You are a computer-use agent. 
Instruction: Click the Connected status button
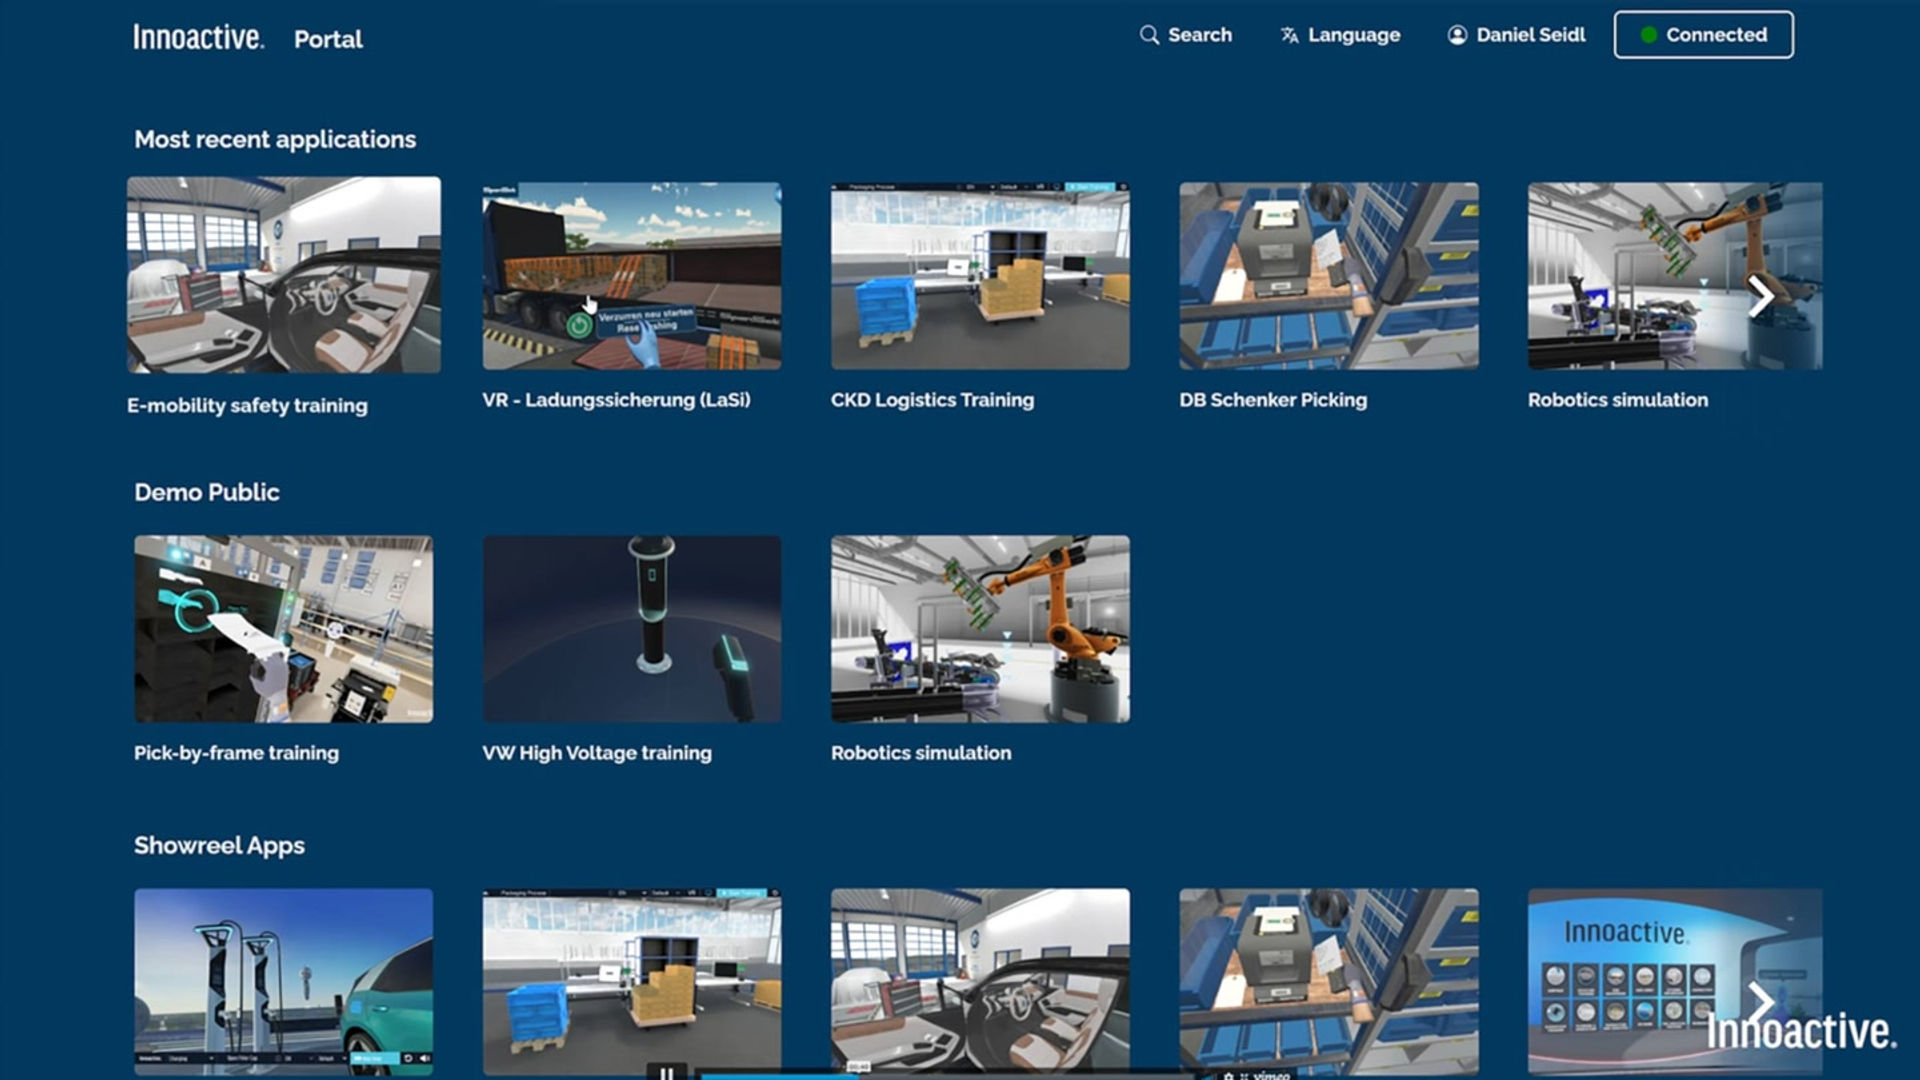pos(1703,35)
